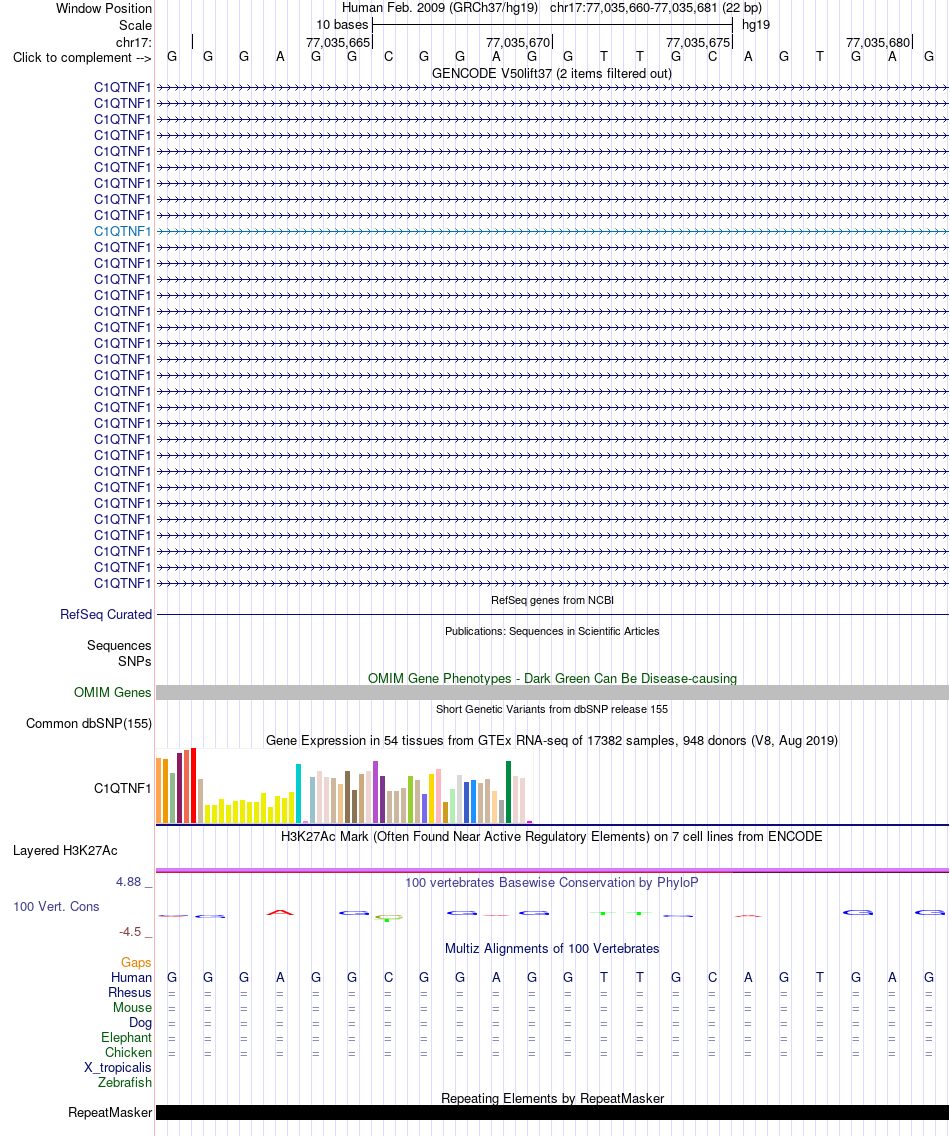Click the Gaps row label
Image resolution: width=950 pixels, height=1136 pixels.
[x=136, y=962]
